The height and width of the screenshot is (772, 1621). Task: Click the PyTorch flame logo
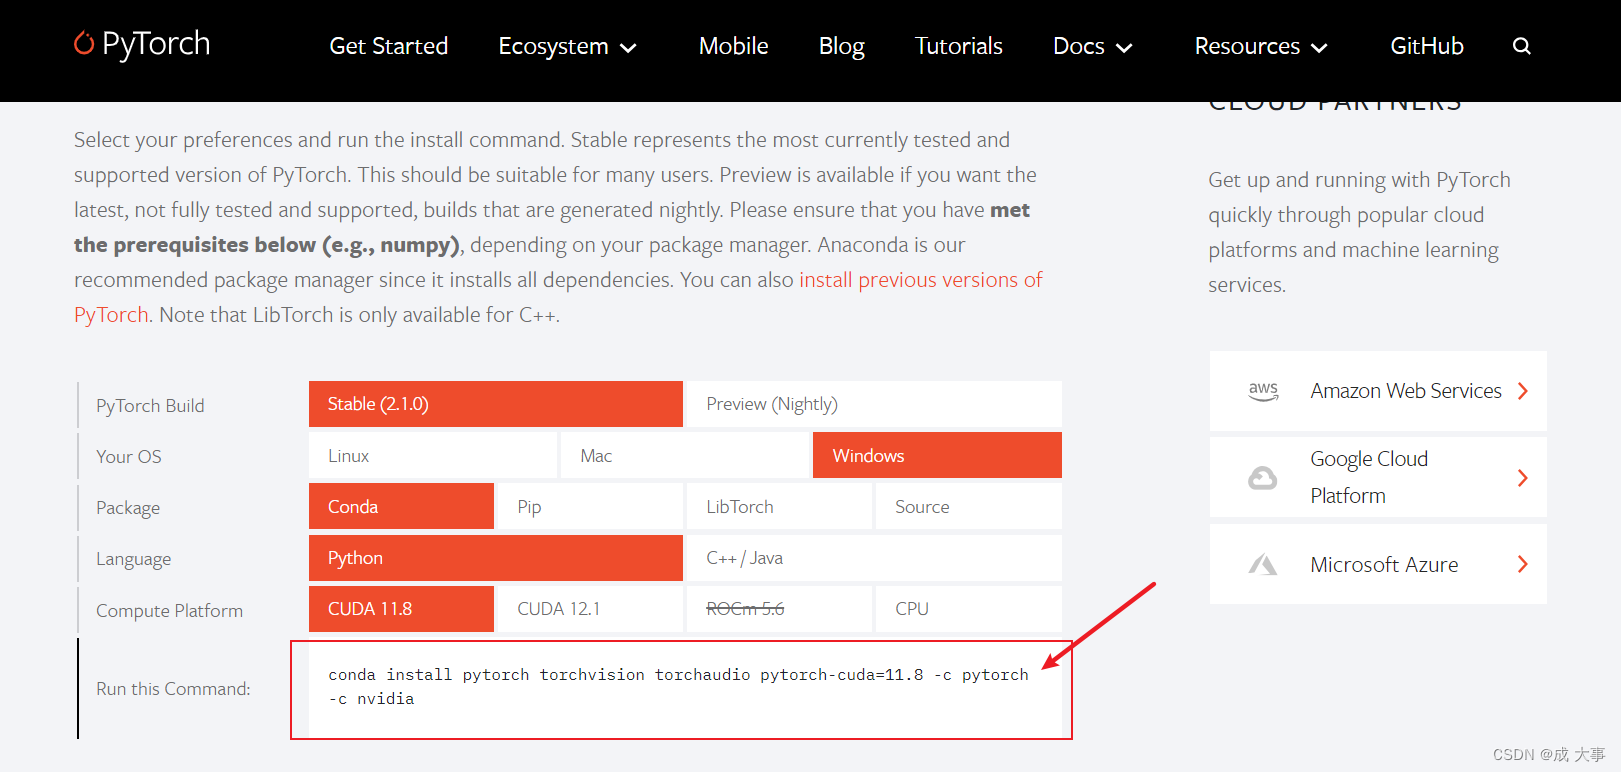[x=84, y=43]
